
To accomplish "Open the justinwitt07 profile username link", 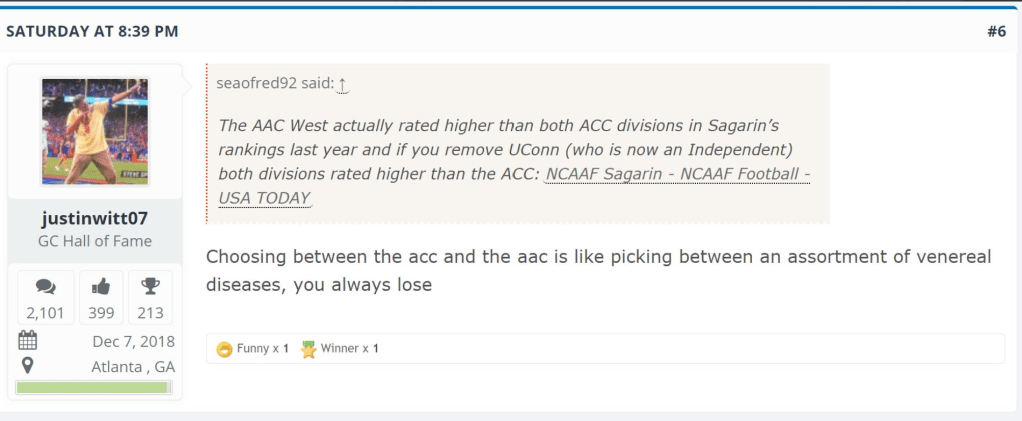I will 95,218.
